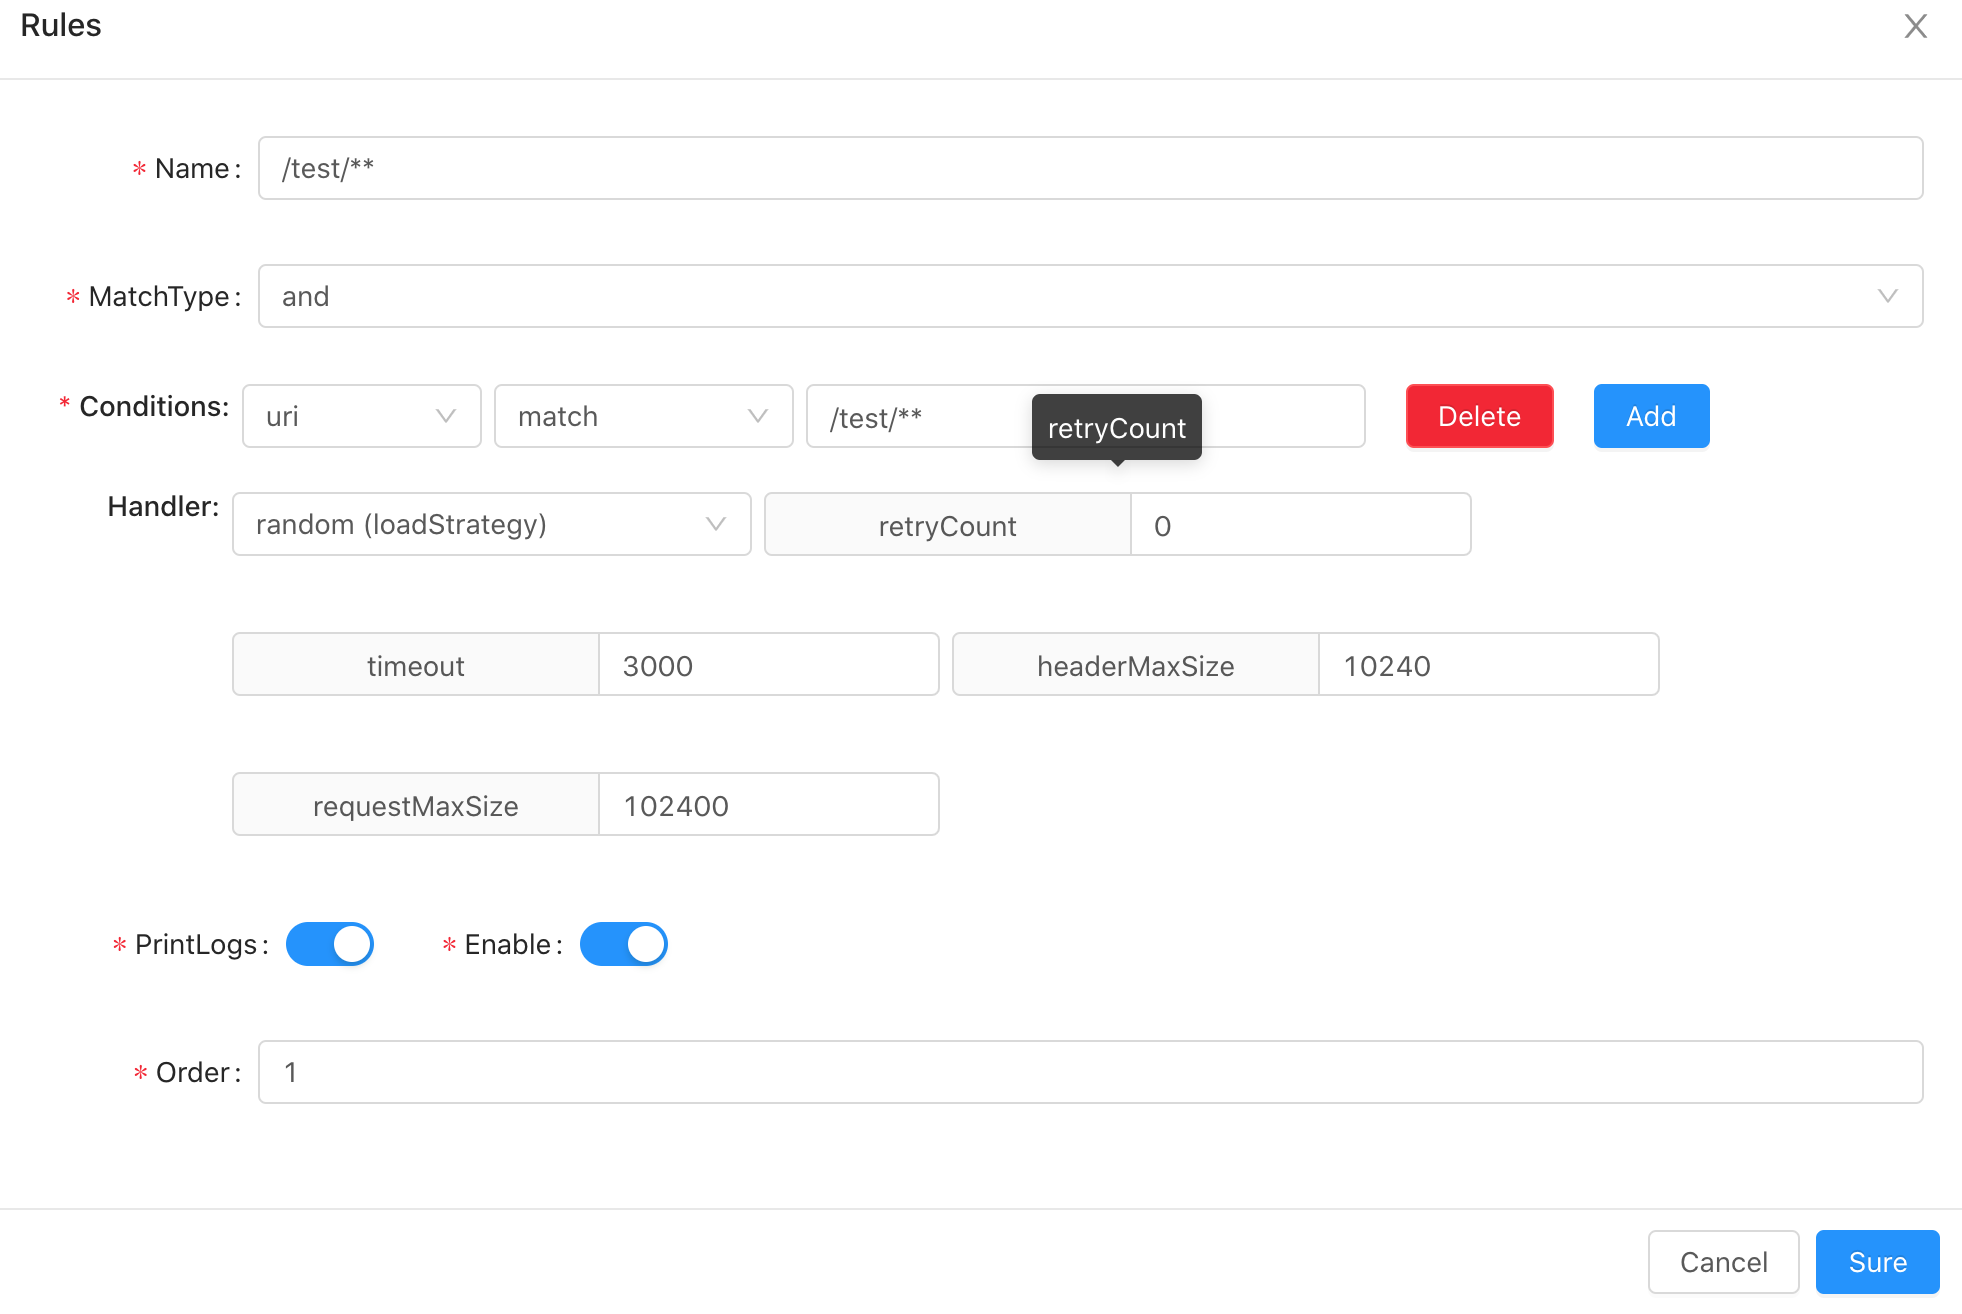Focus the retryCount value field
The image size is (1962, 1314).
point(1300,526)
